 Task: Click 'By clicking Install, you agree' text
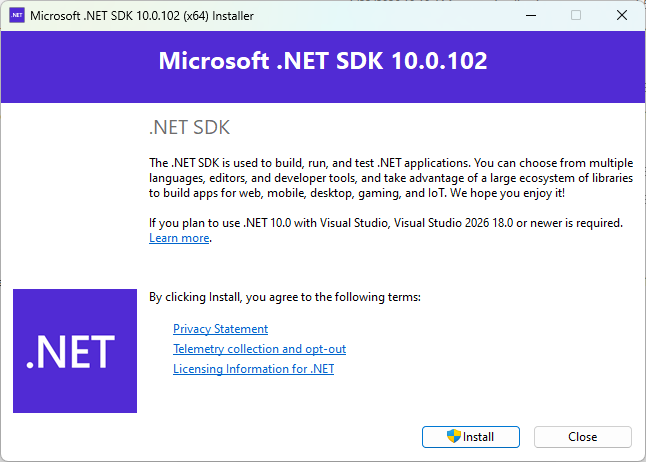[285, 297]
